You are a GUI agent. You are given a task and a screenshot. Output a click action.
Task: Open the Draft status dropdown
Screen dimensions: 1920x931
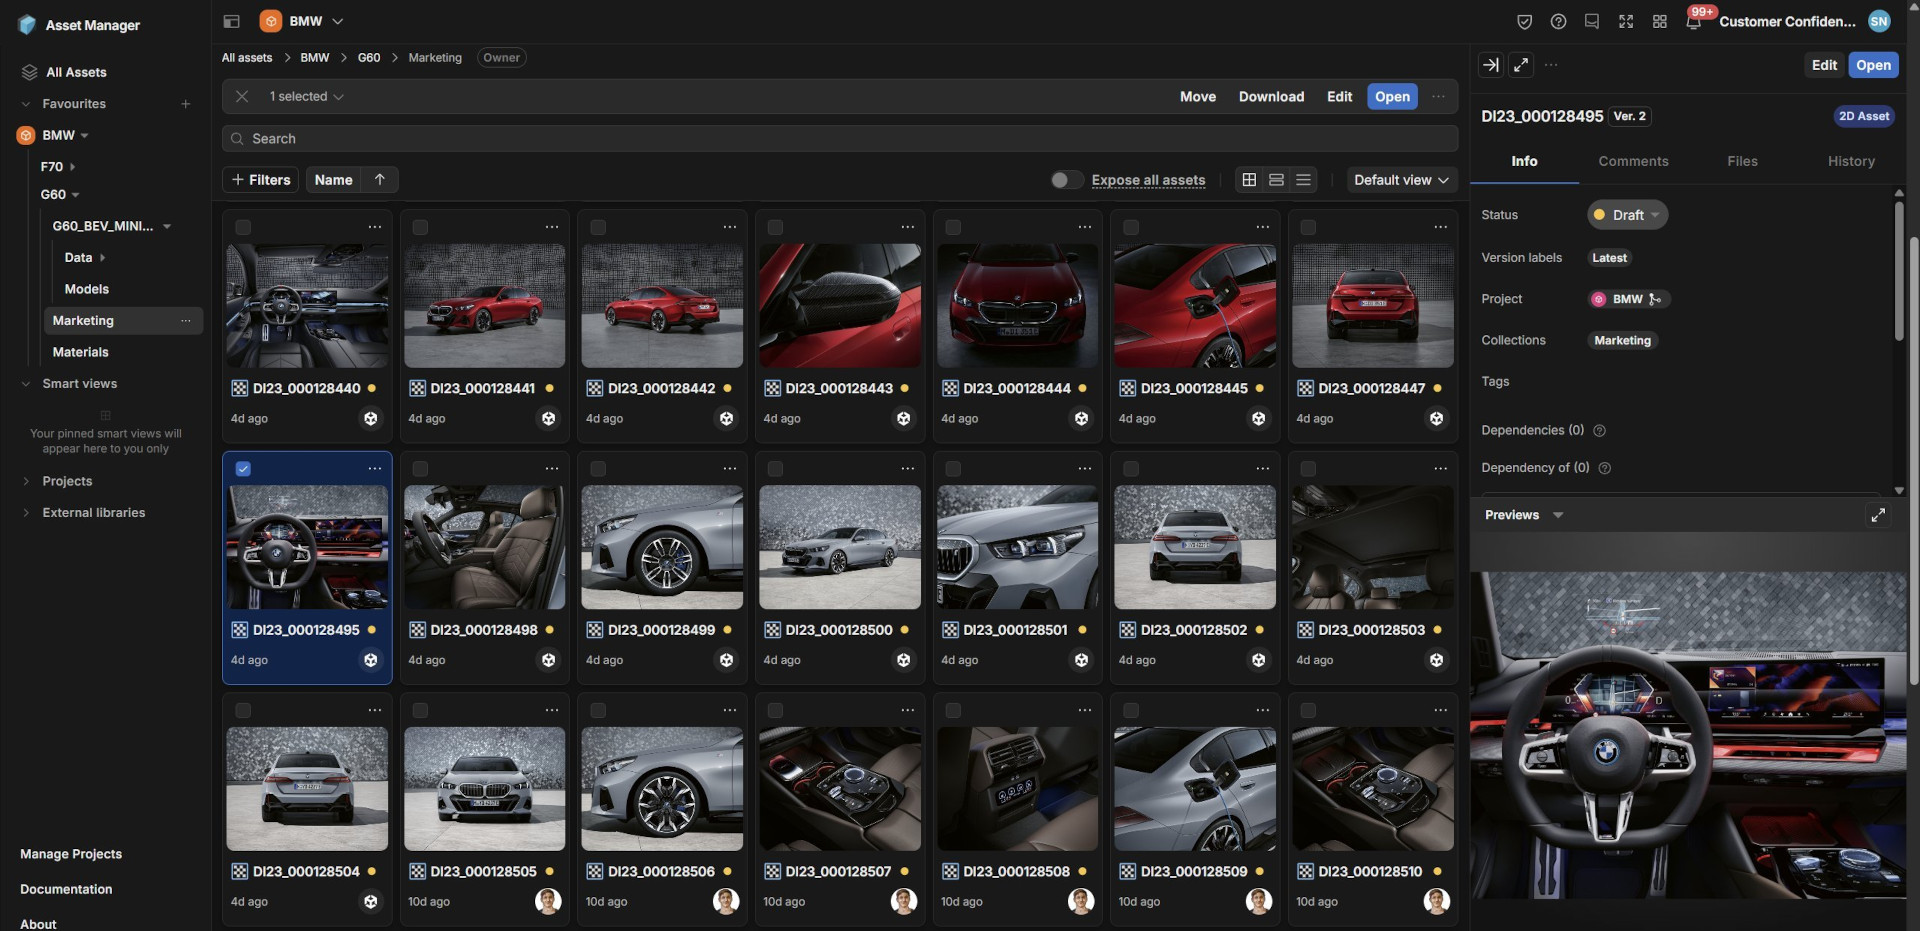[x=1627, y=215]
